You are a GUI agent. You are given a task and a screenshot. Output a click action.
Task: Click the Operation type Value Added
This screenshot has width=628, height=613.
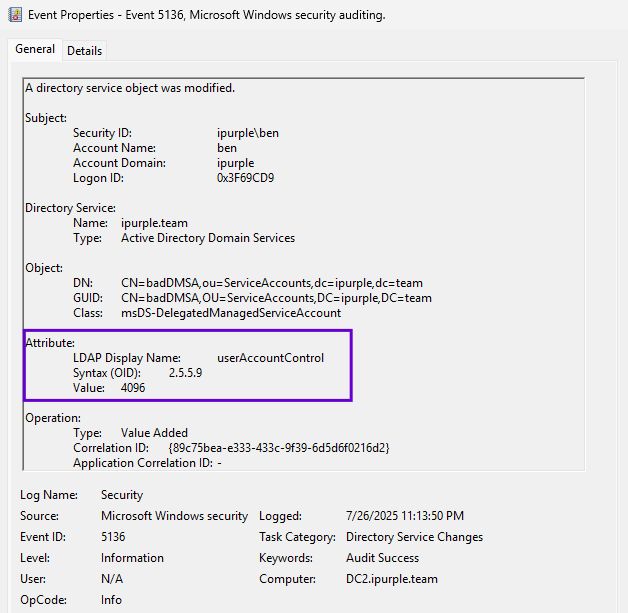(154, 433)
